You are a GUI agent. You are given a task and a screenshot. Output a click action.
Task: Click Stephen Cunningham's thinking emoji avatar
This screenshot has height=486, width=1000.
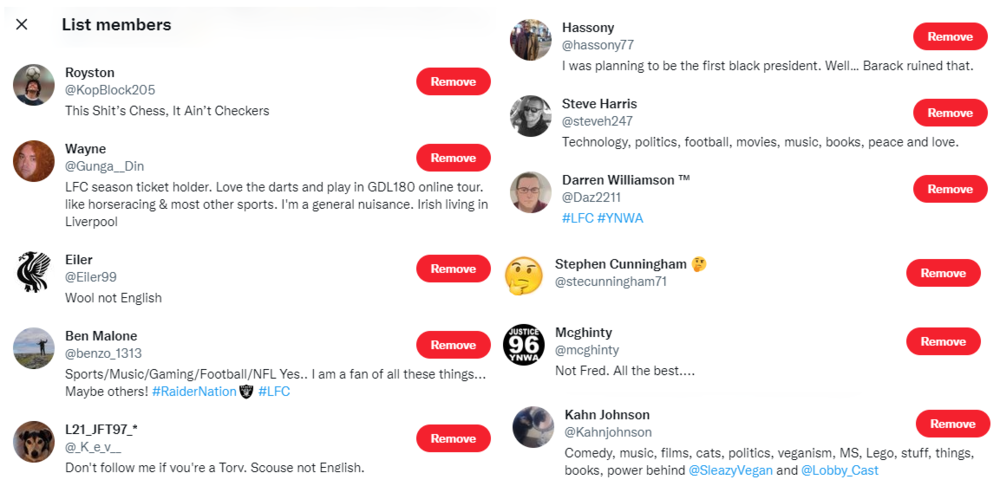tap(524, 276)
